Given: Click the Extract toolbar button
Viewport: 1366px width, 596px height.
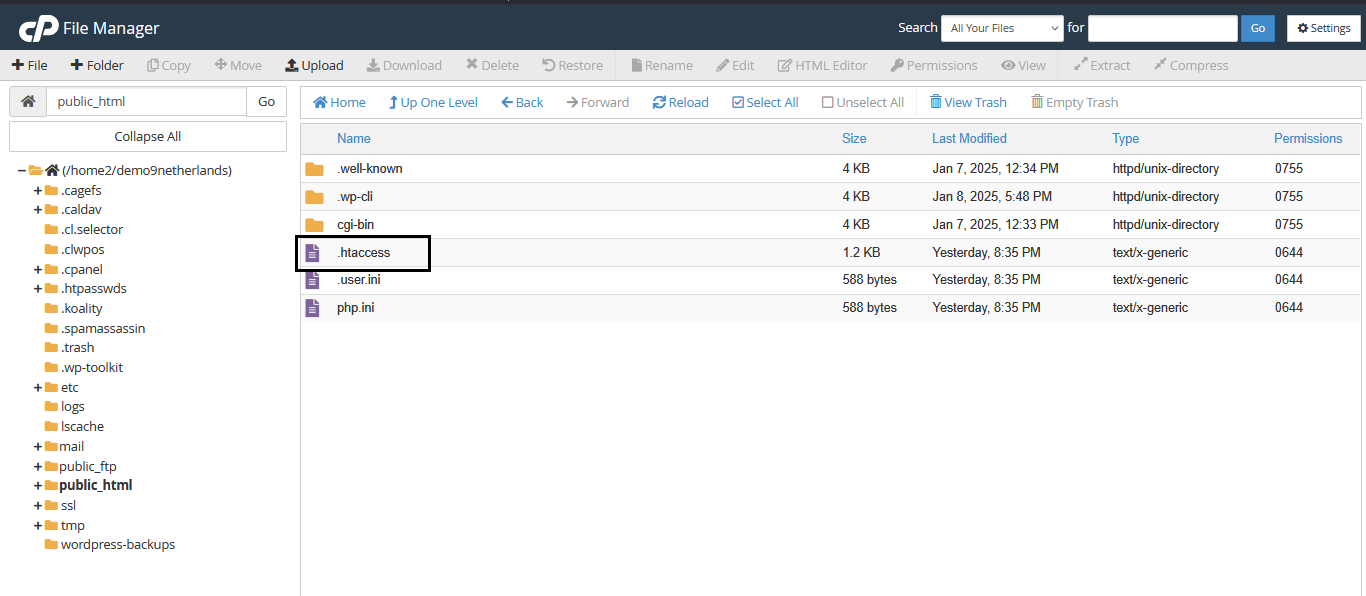Looking at the screenshot, I should [x=1102, y=65].
